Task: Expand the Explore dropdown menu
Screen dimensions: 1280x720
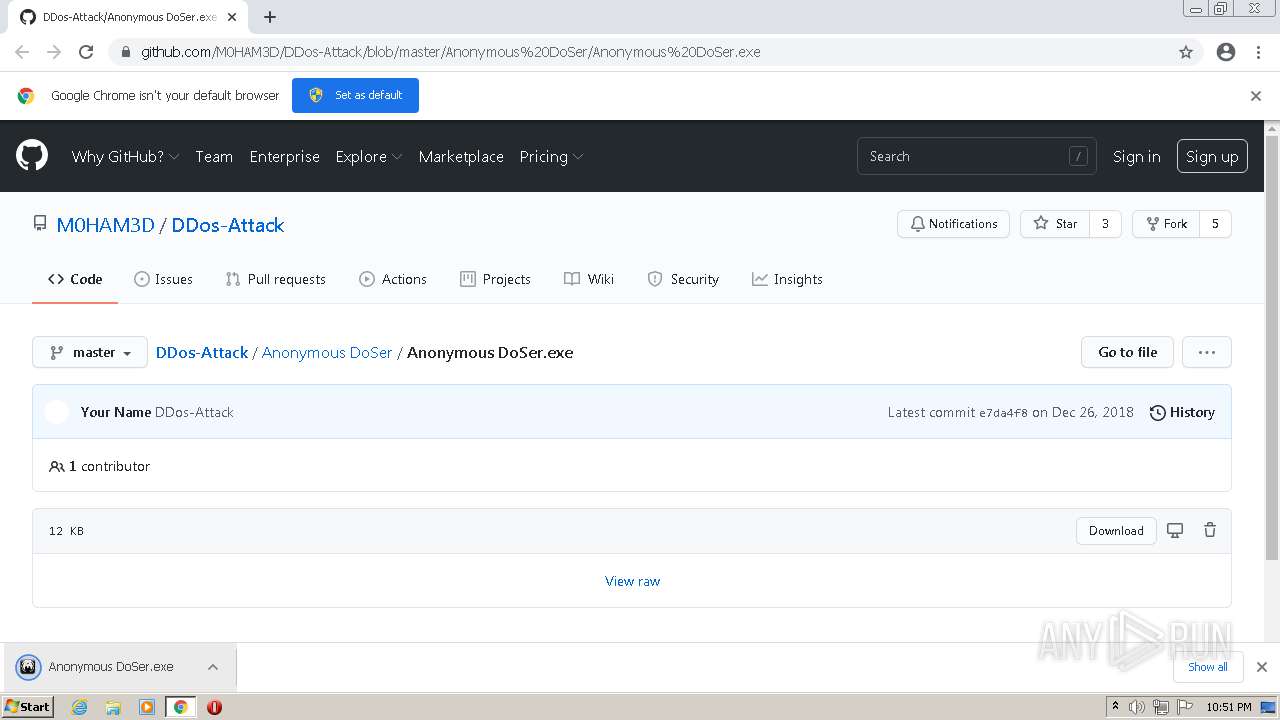Action: [369, 156]
